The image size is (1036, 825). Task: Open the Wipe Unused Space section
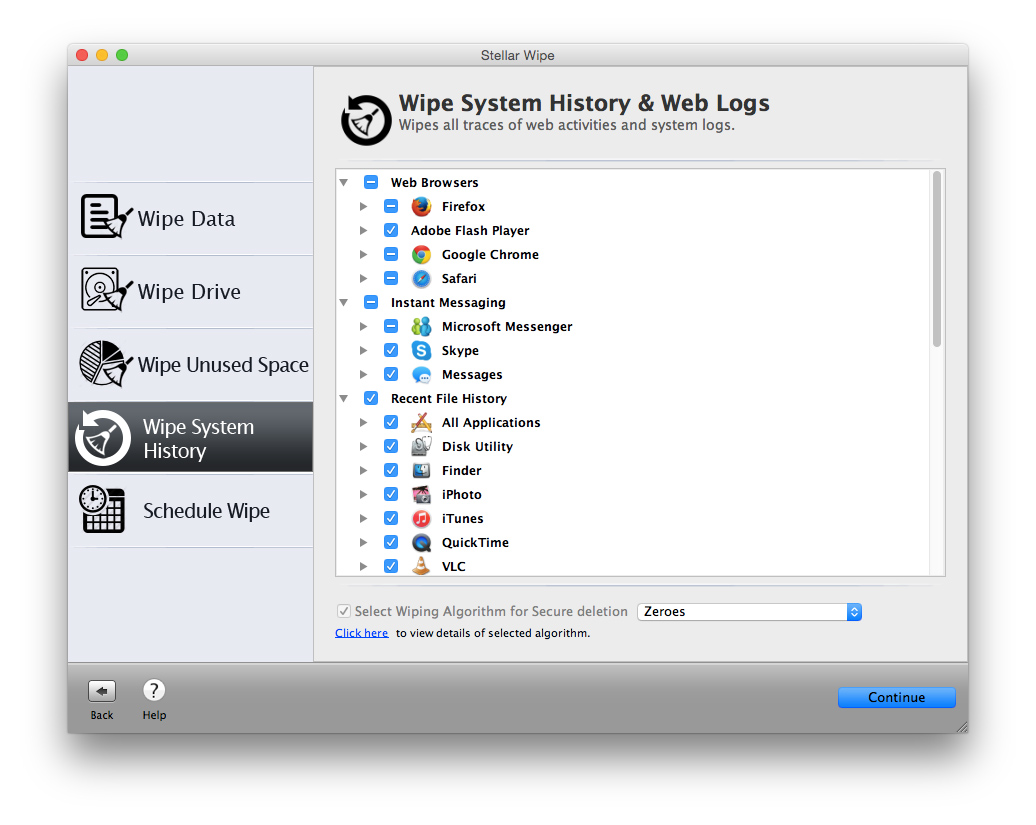[x=190, y=365]
